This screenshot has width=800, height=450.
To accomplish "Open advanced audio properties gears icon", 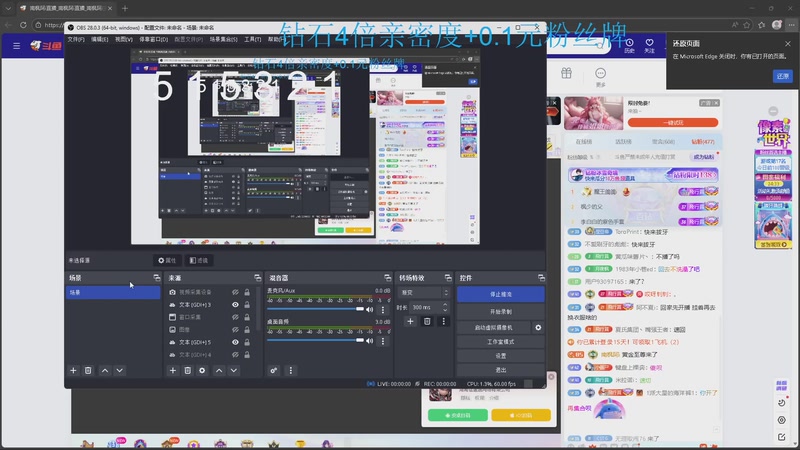I will pyautogui.click(x=273, y=370).
